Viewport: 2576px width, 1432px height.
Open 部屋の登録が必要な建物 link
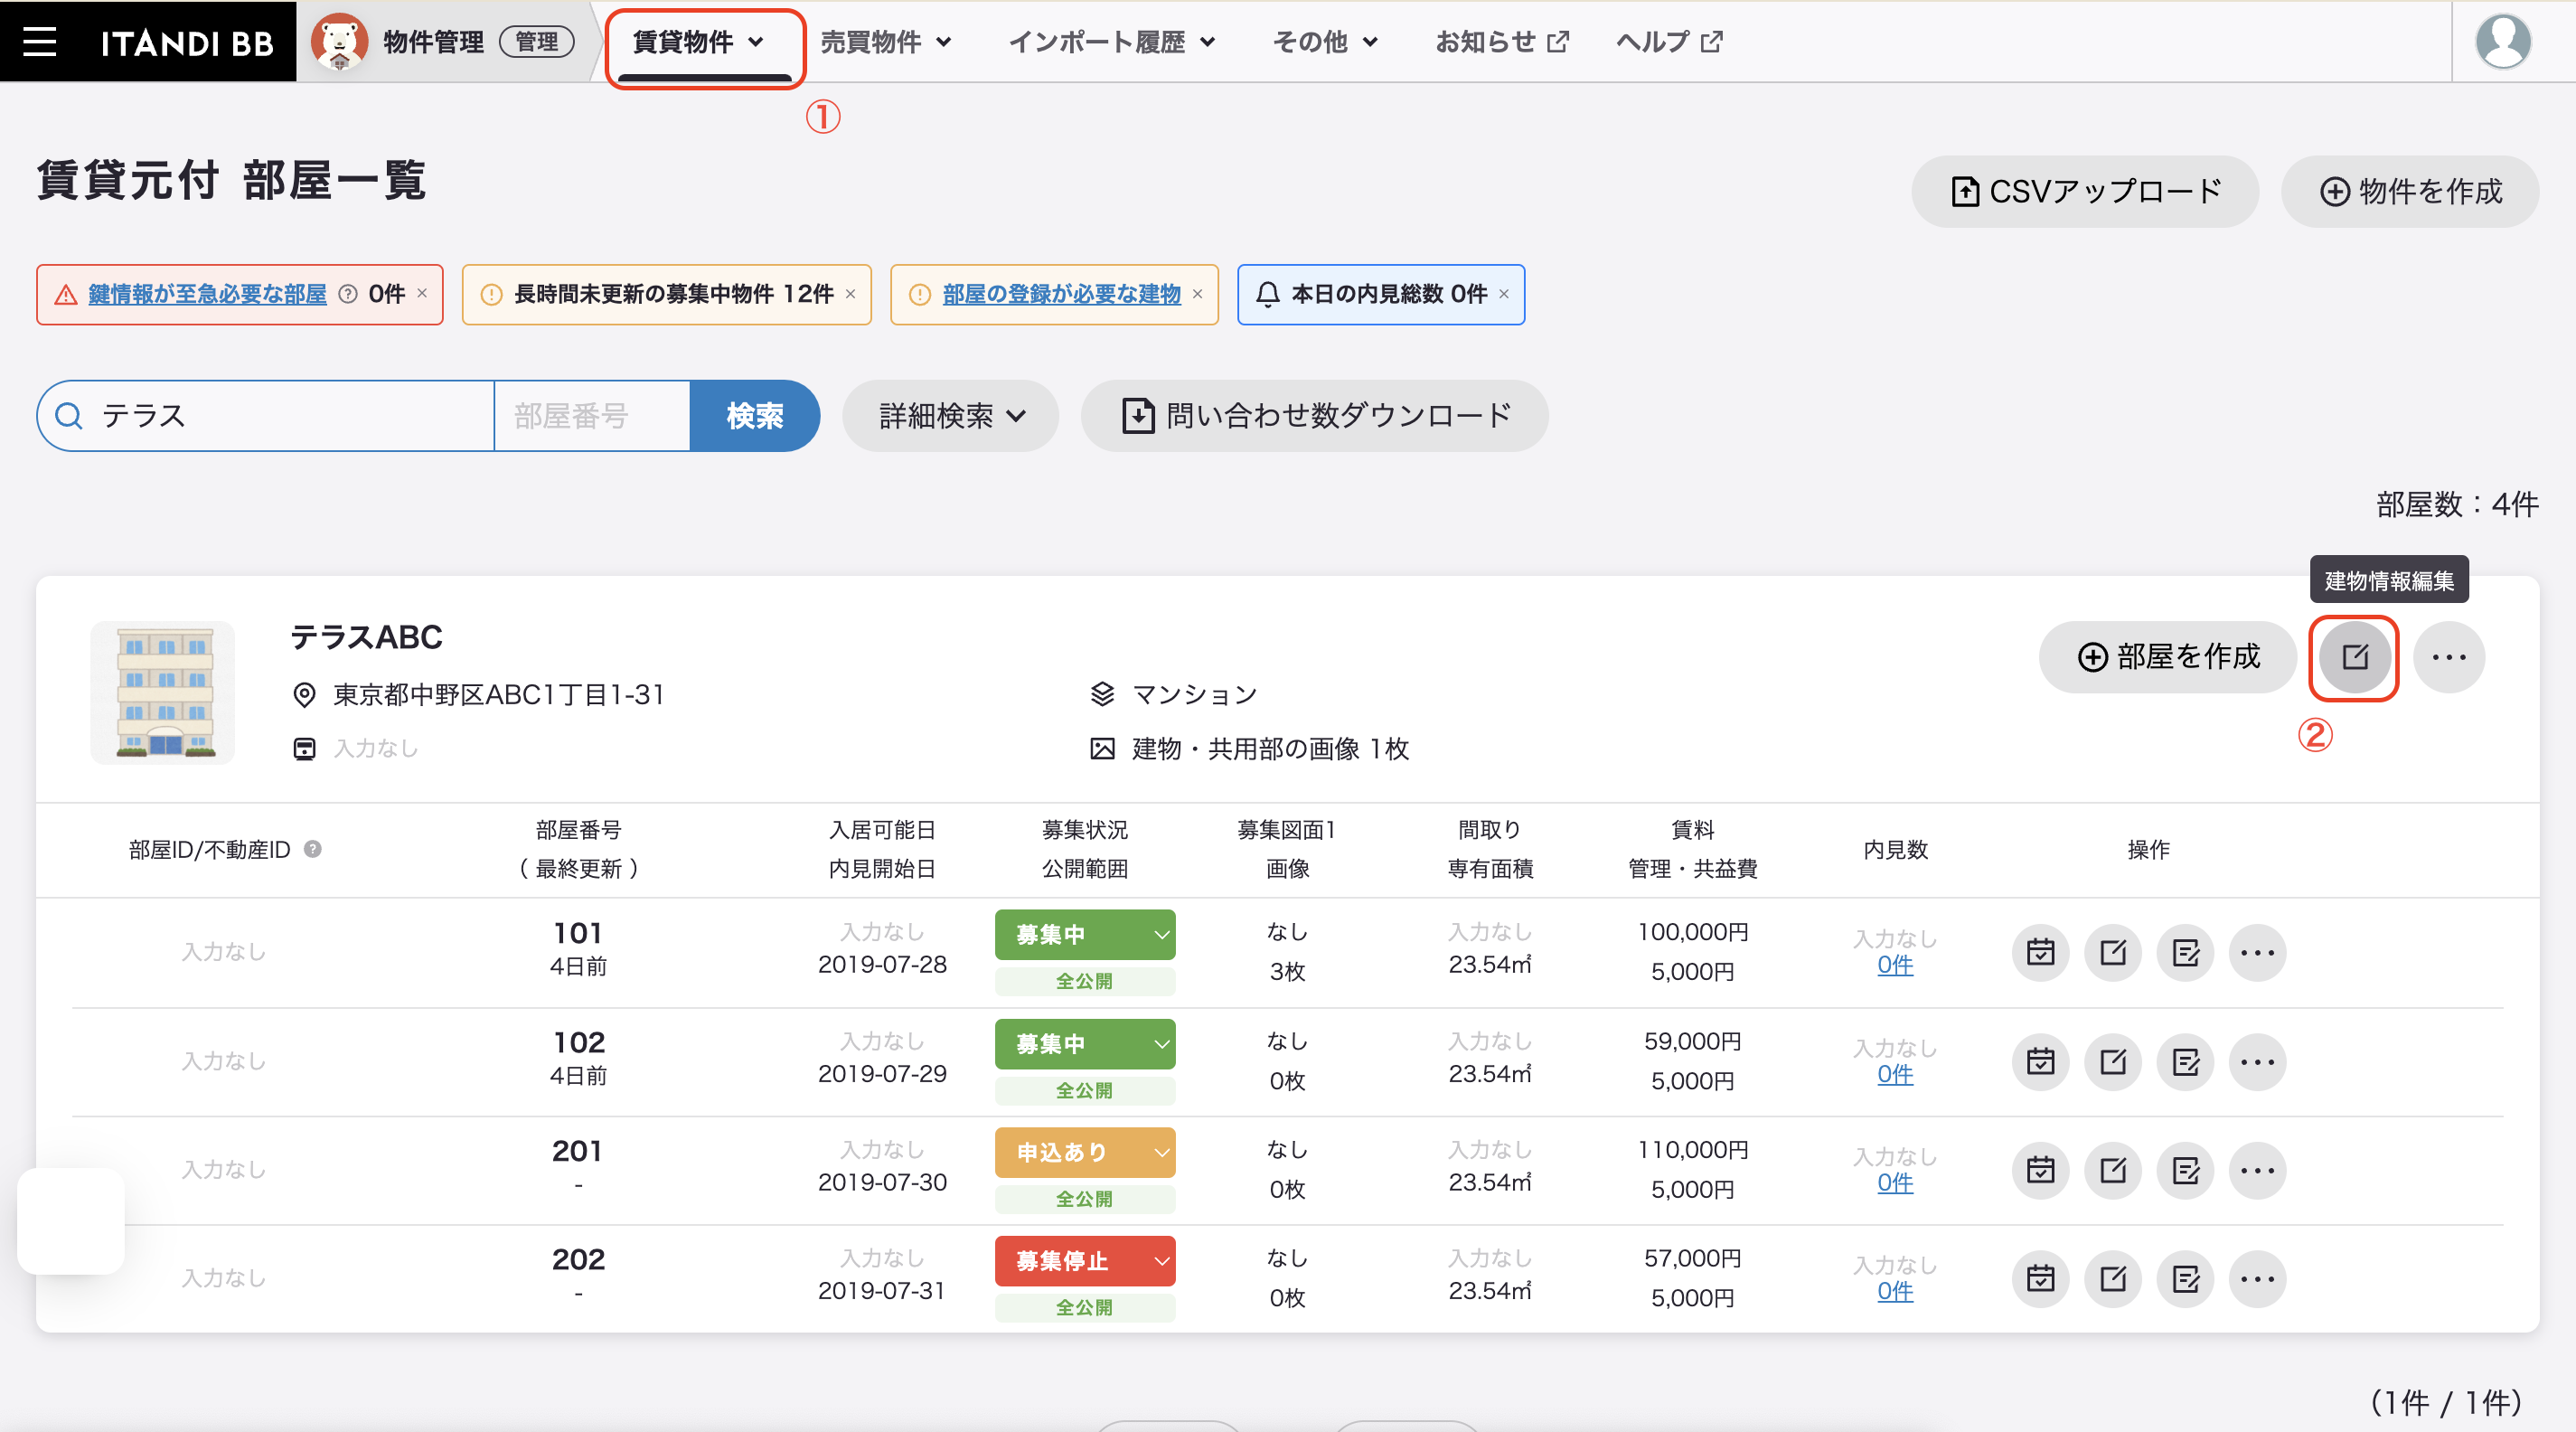1062,294
